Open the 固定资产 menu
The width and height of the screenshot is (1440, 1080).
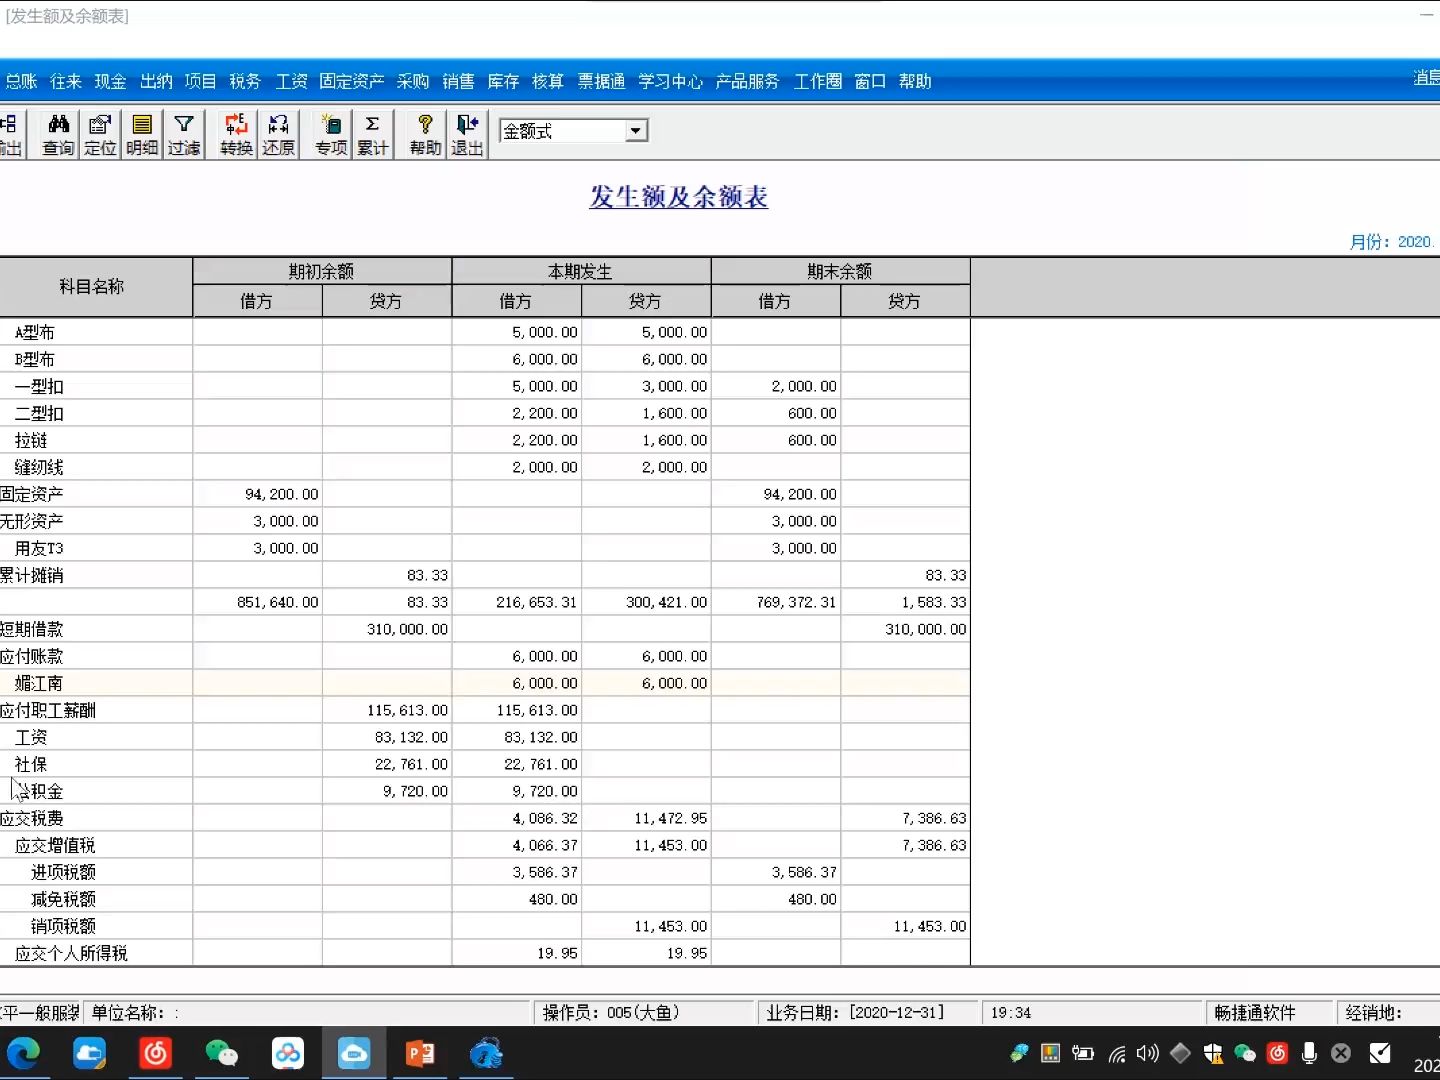[351, 81]
